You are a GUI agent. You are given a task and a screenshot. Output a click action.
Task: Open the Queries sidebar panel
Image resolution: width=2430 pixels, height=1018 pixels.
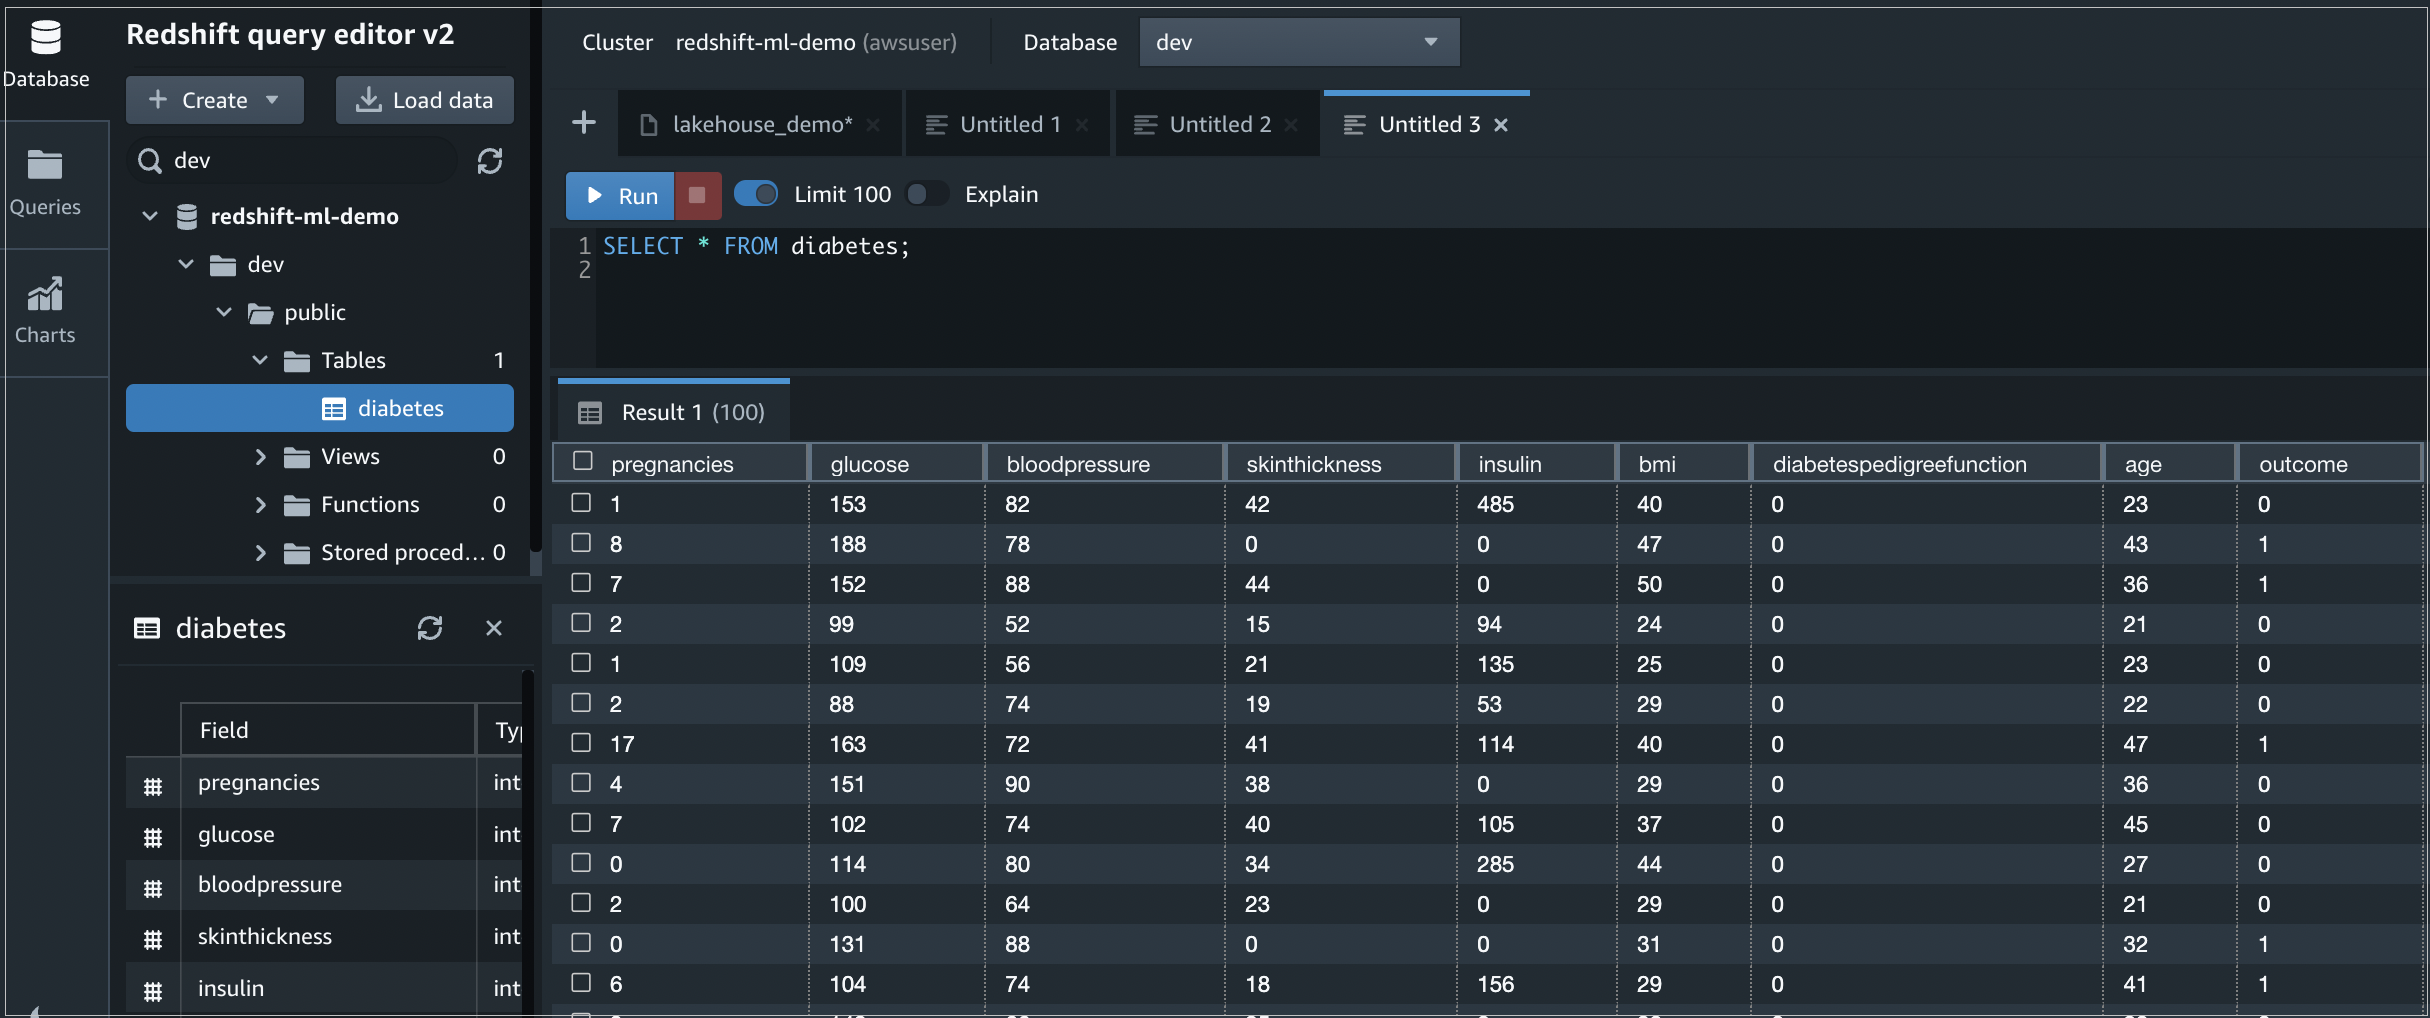coord(45,184)
